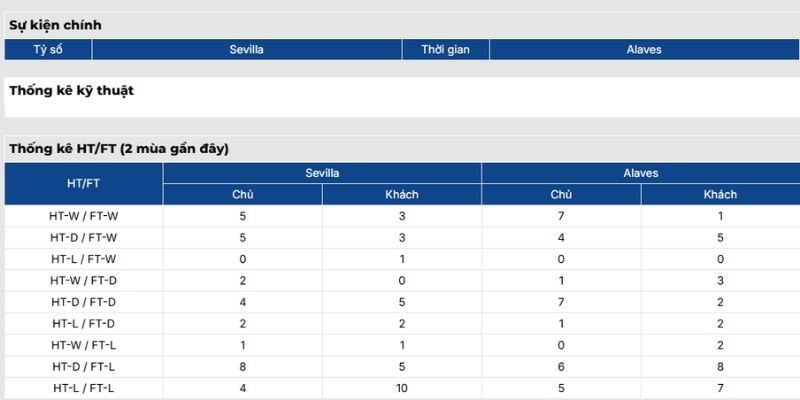Click Sevilla's Khách value 10 in HT-L / FT-L row
Viewport: 800px width, 400px height.
point(402,388)
